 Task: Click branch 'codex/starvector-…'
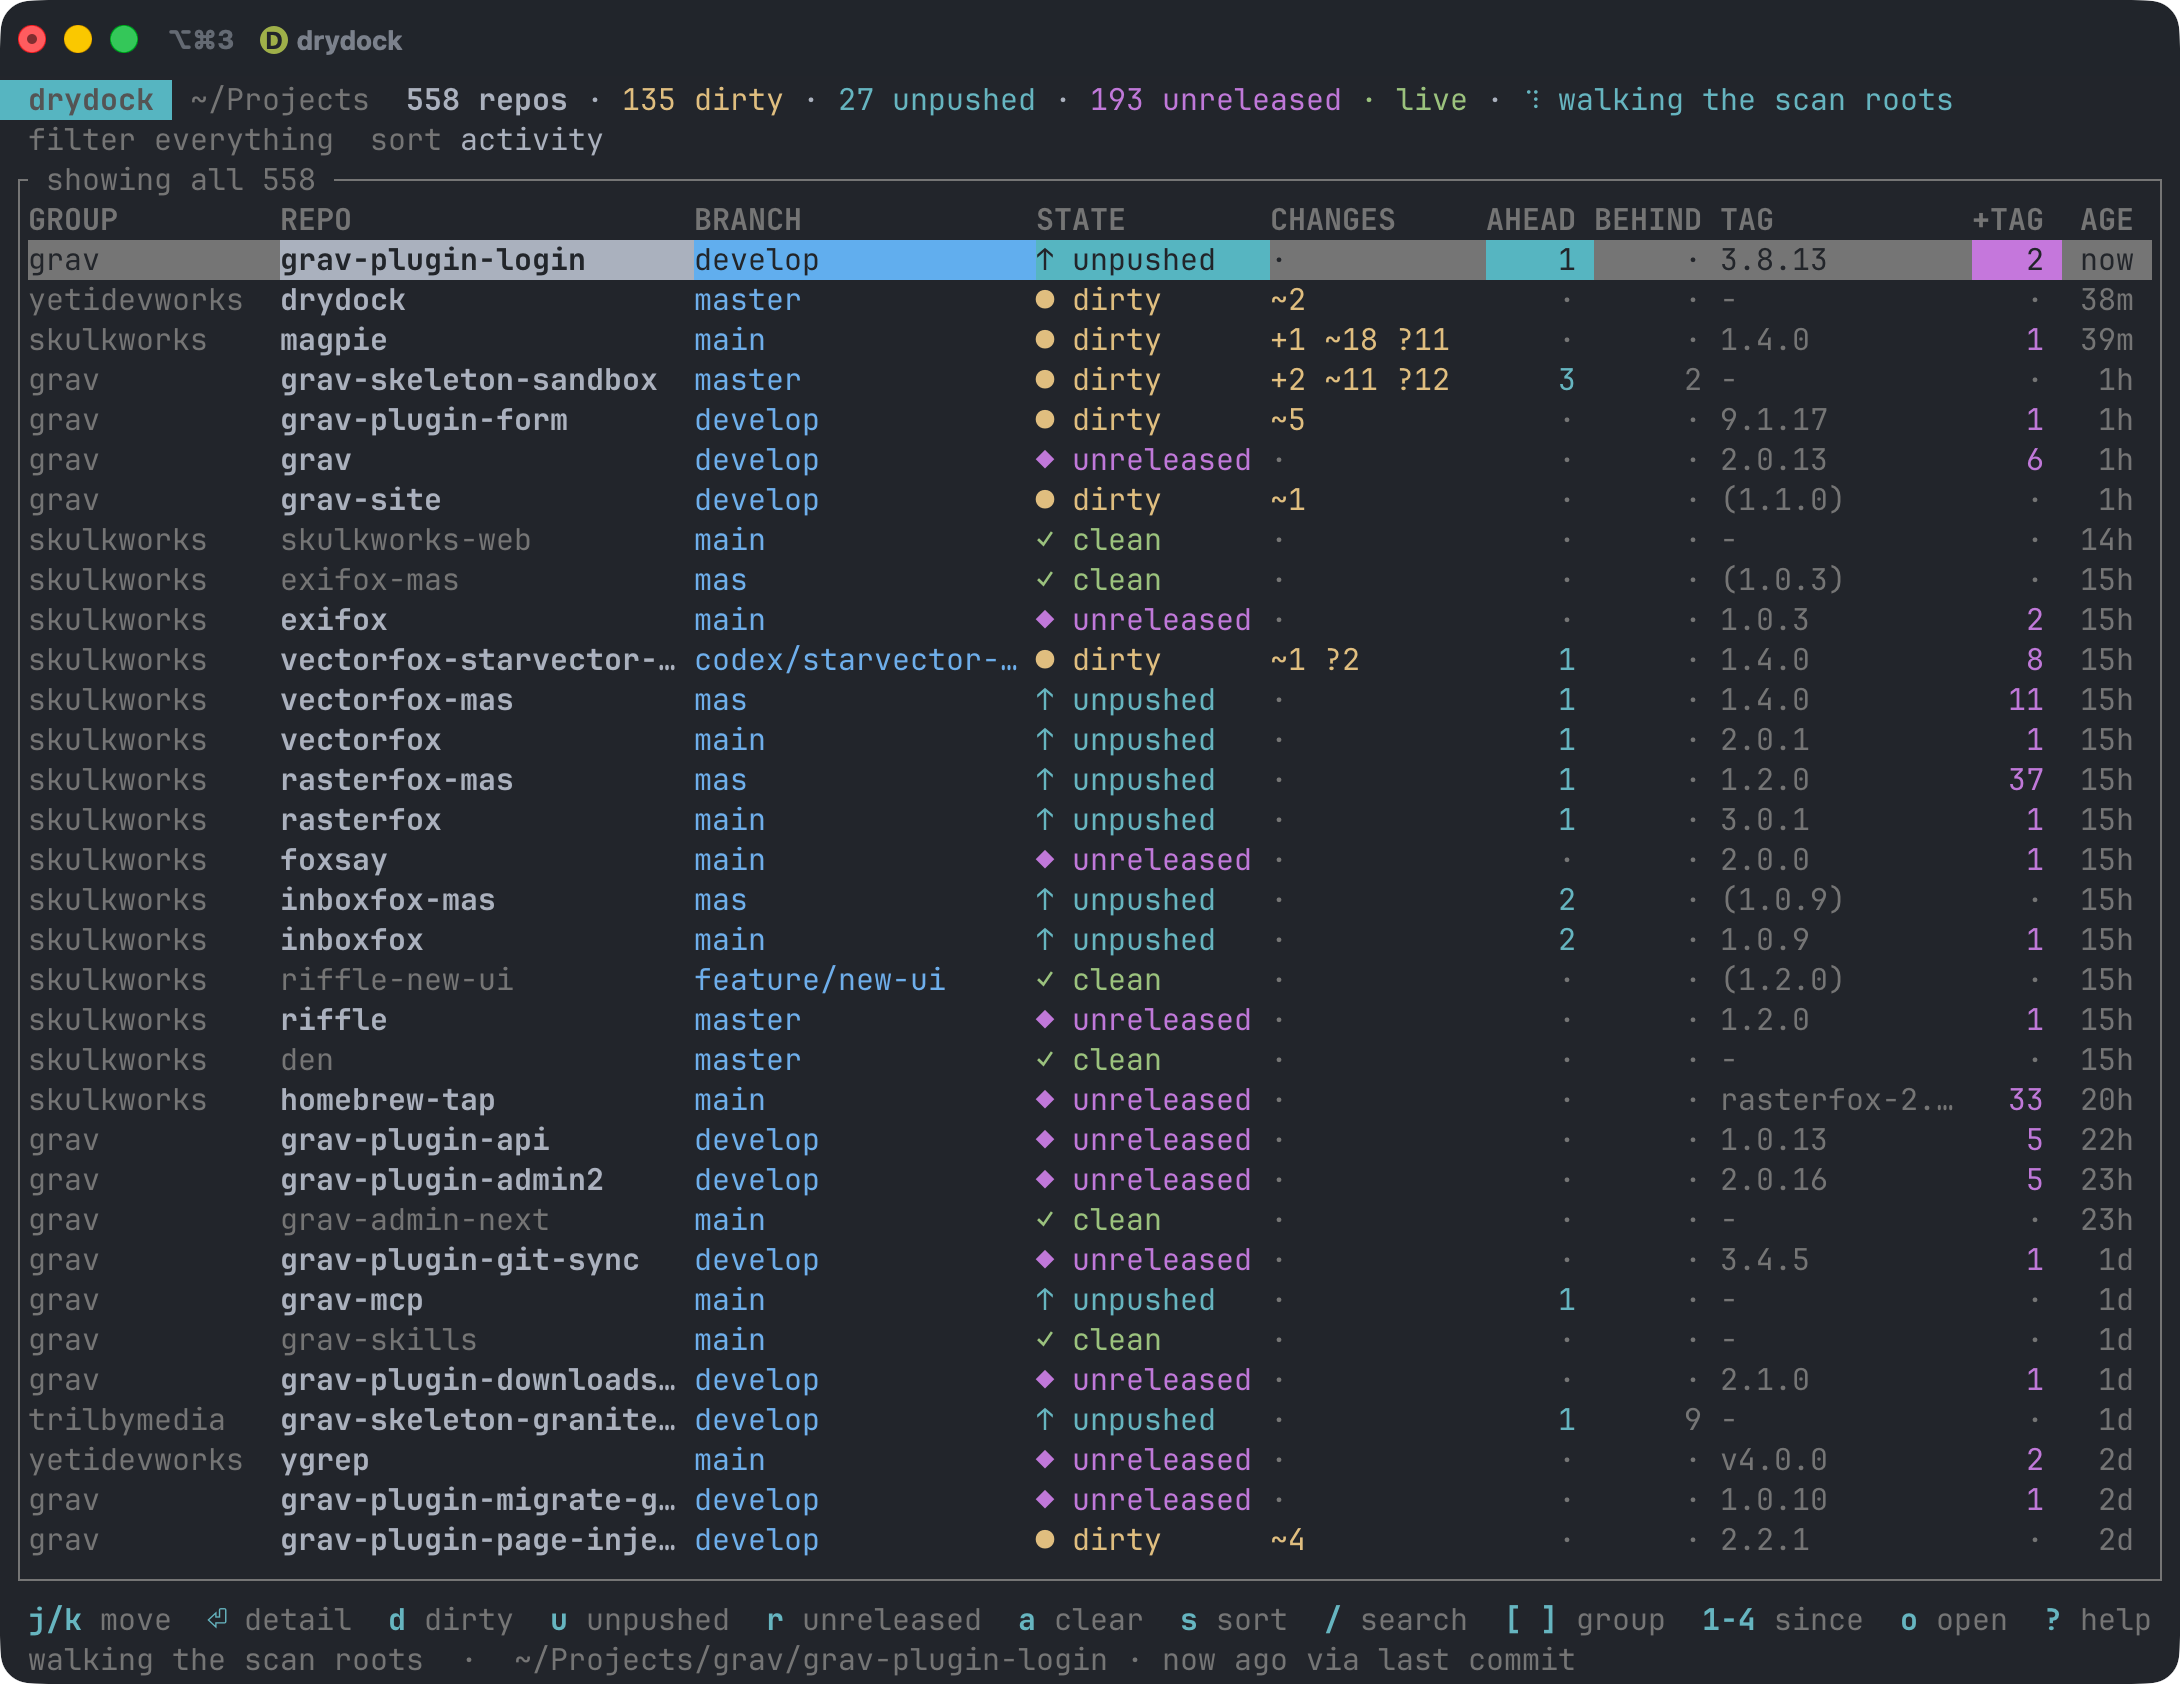tap(856, 660)
